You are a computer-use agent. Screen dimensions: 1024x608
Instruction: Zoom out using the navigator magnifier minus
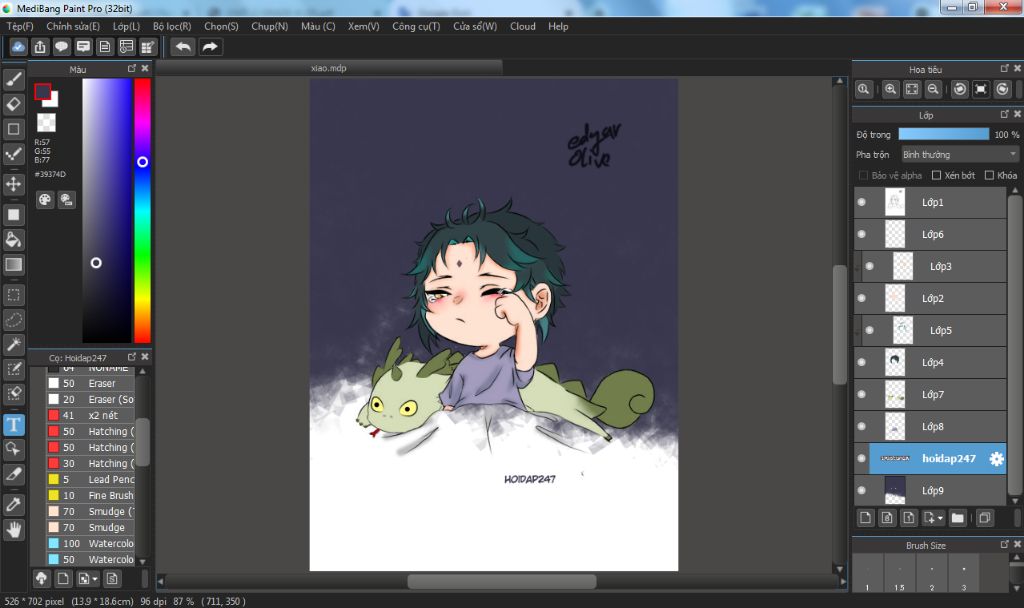pos(933,89)
